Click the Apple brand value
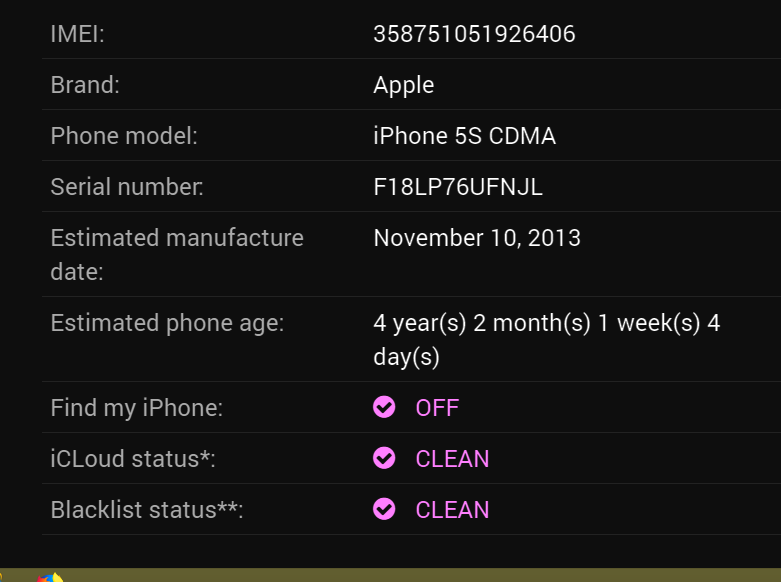Screen dimensions: 781x582 coord(403,85)
